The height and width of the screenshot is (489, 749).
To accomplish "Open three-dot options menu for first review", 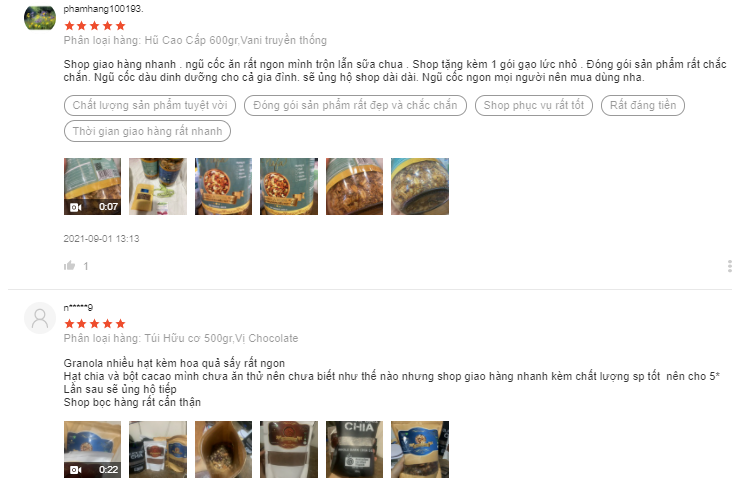I will coord(729,266).
